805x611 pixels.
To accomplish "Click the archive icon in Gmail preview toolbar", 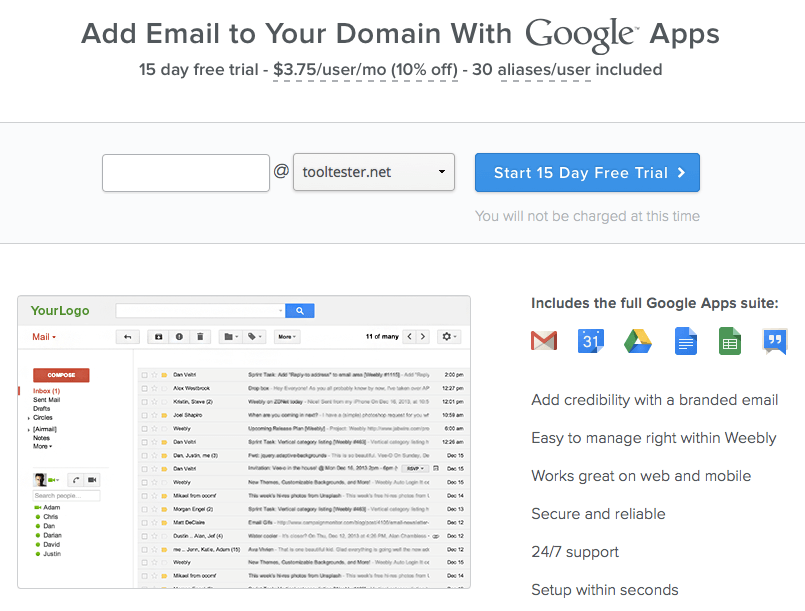I will (x=159, y=337).
